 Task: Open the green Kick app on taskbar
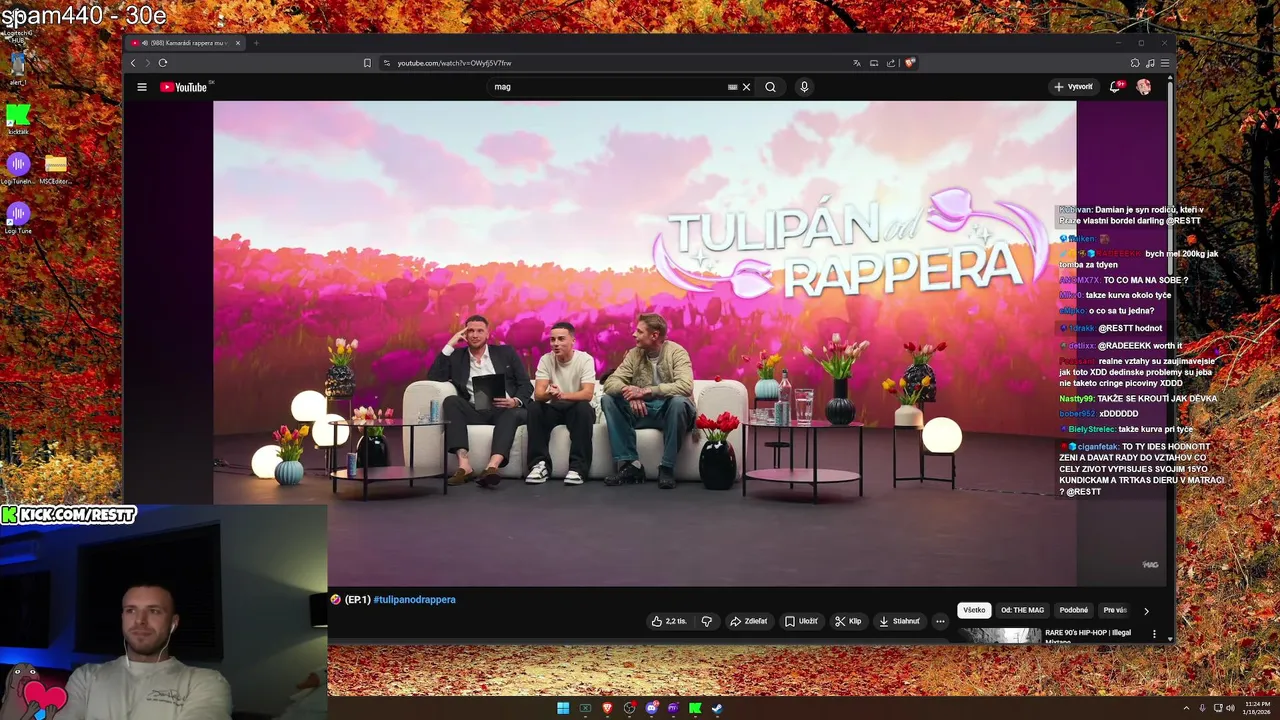tap(695, 708)
